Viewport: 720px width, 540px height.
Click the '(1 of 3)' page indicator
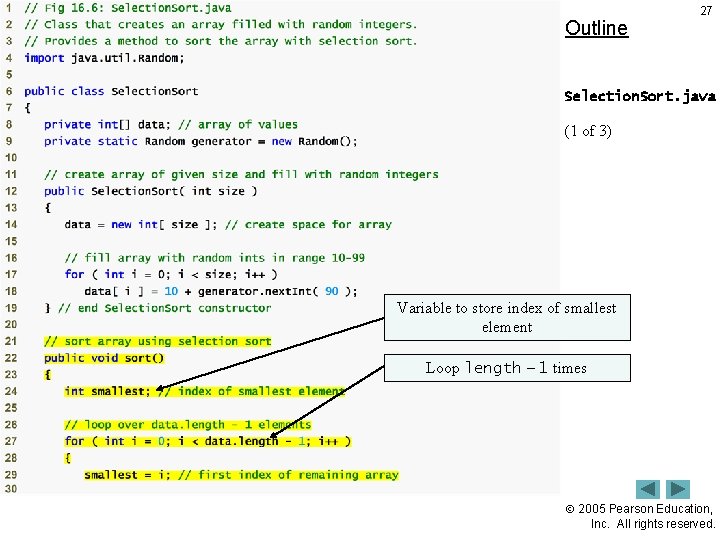(588, 131)
